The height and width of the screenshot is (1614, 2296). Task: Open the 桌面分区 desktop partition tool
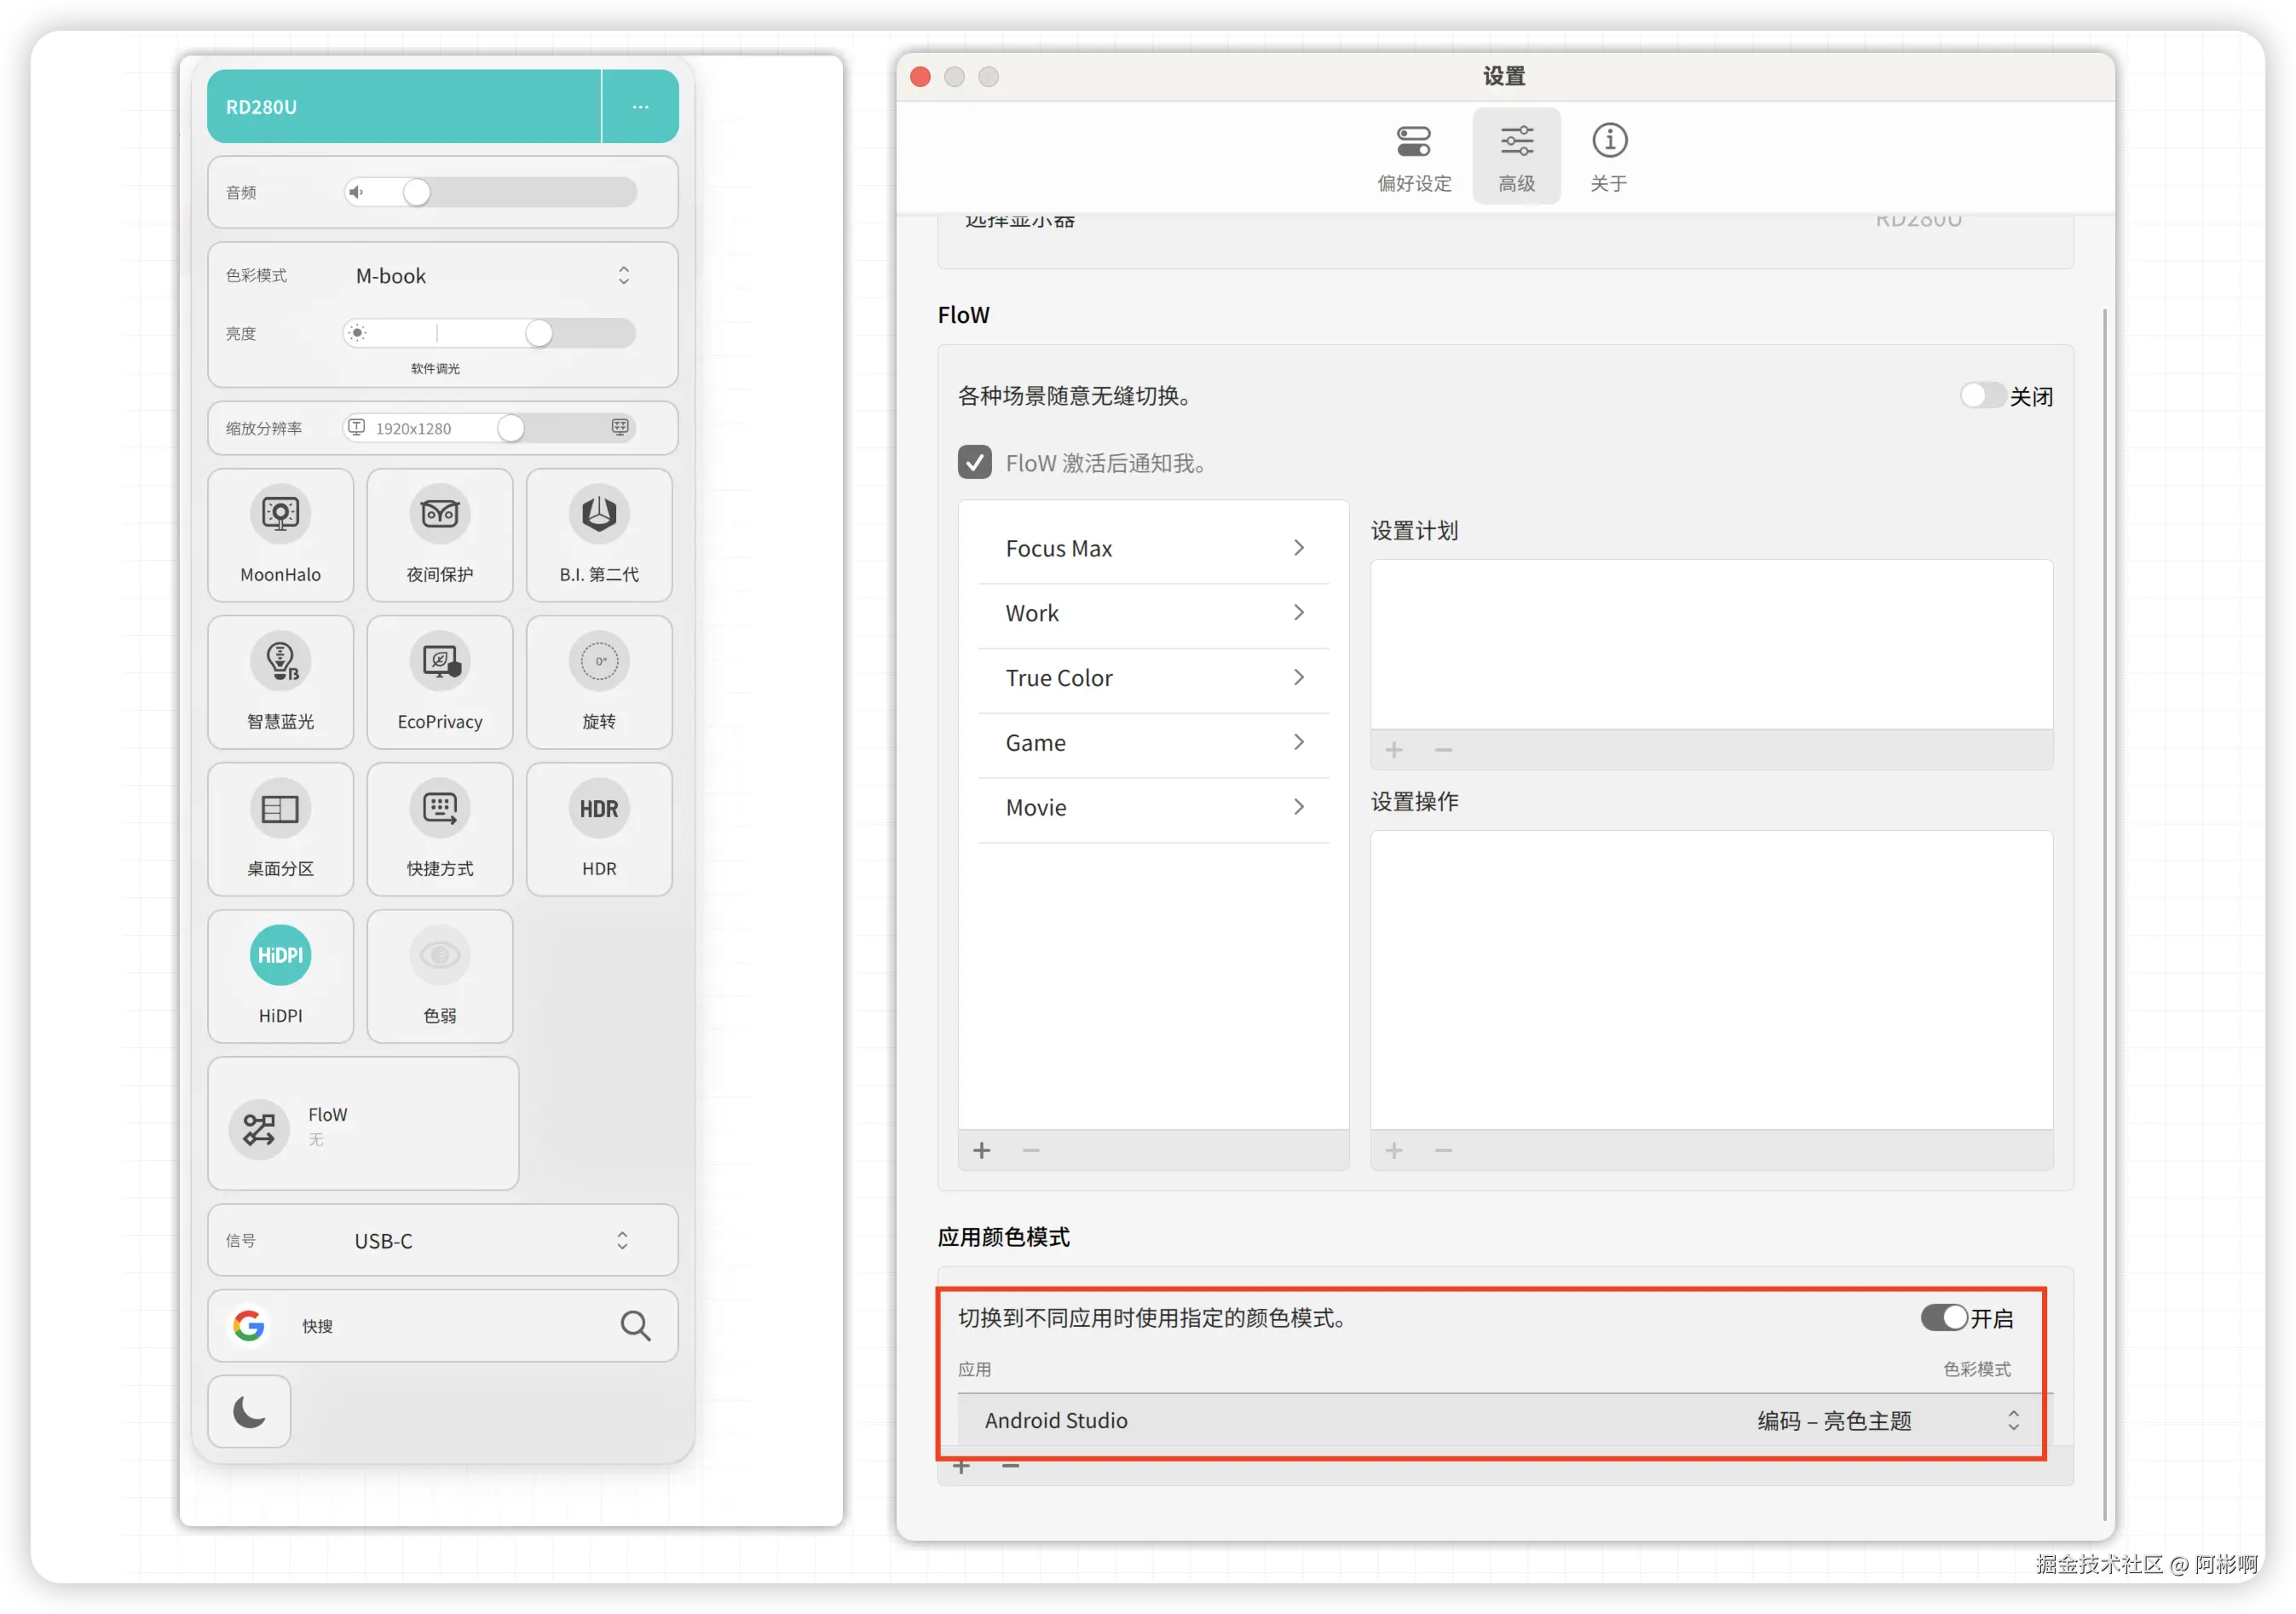(280, 828)
